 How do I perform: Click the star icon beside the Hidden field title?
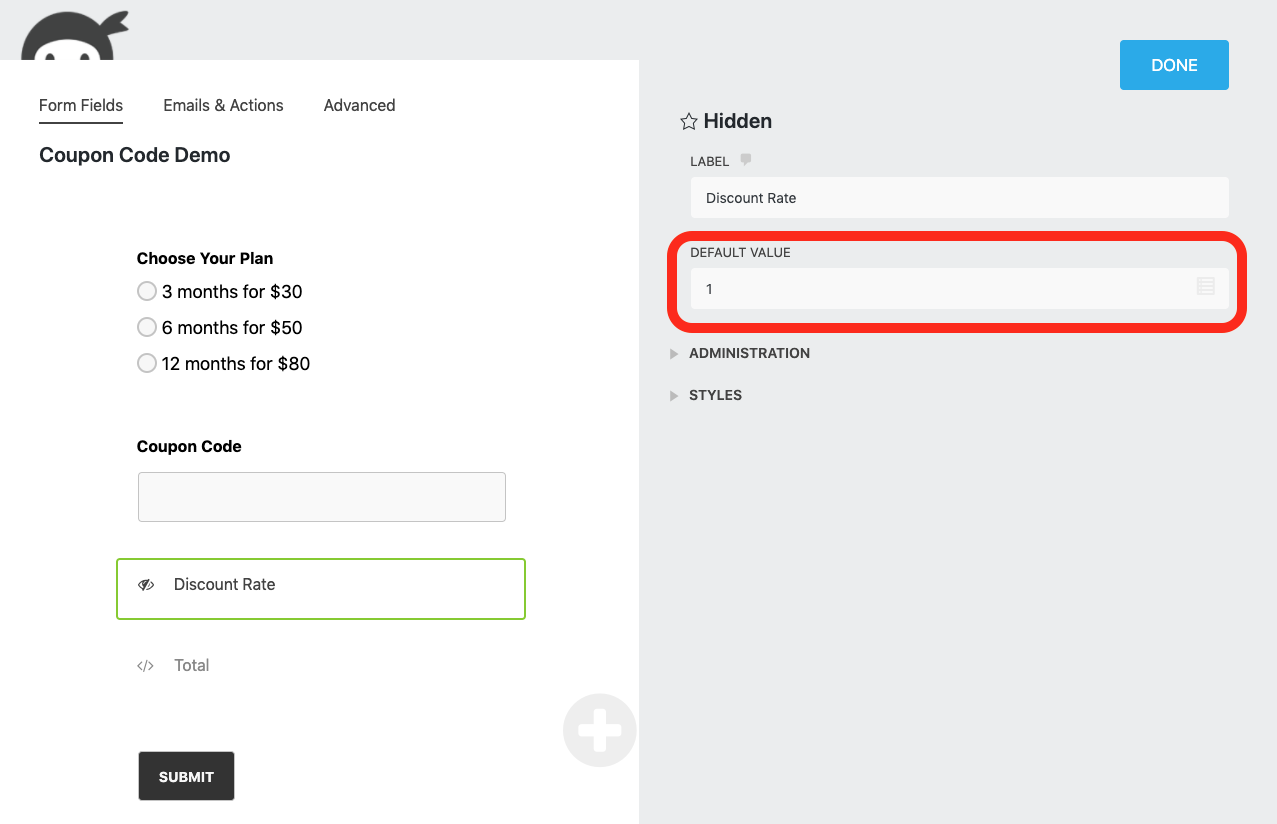point(688,121)
